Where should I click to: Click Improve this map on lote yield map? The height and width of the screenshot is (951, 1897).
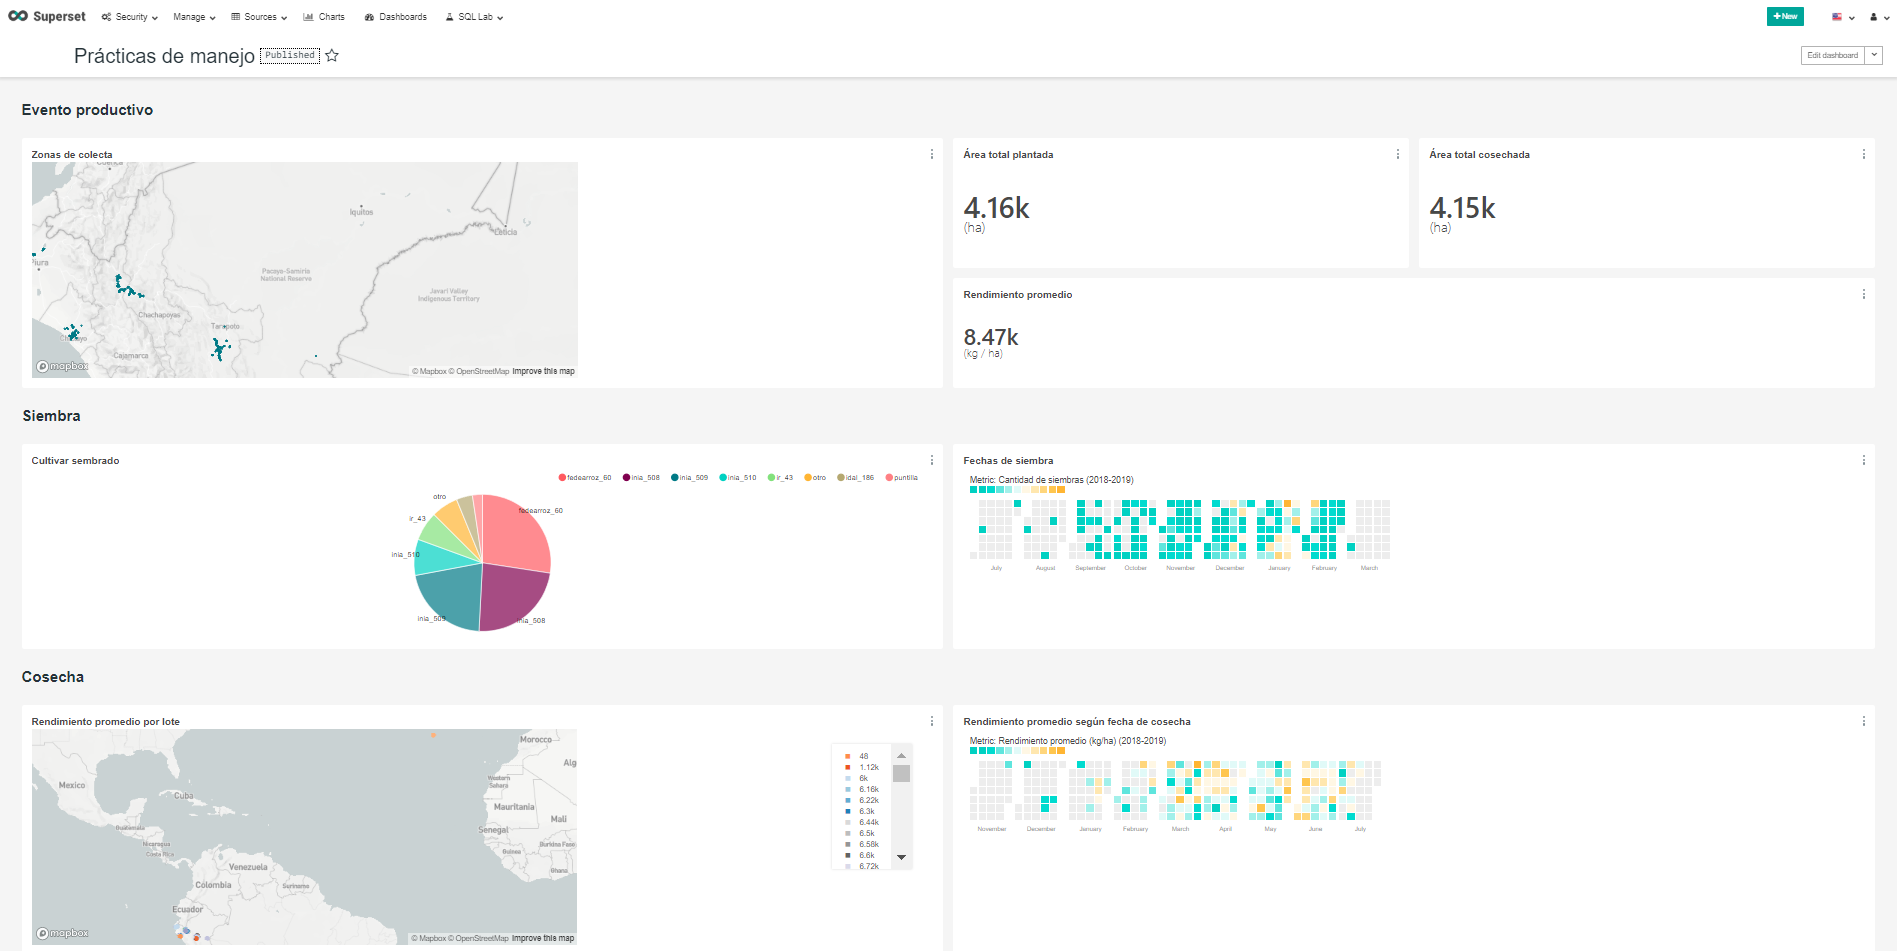pos(543,938)
